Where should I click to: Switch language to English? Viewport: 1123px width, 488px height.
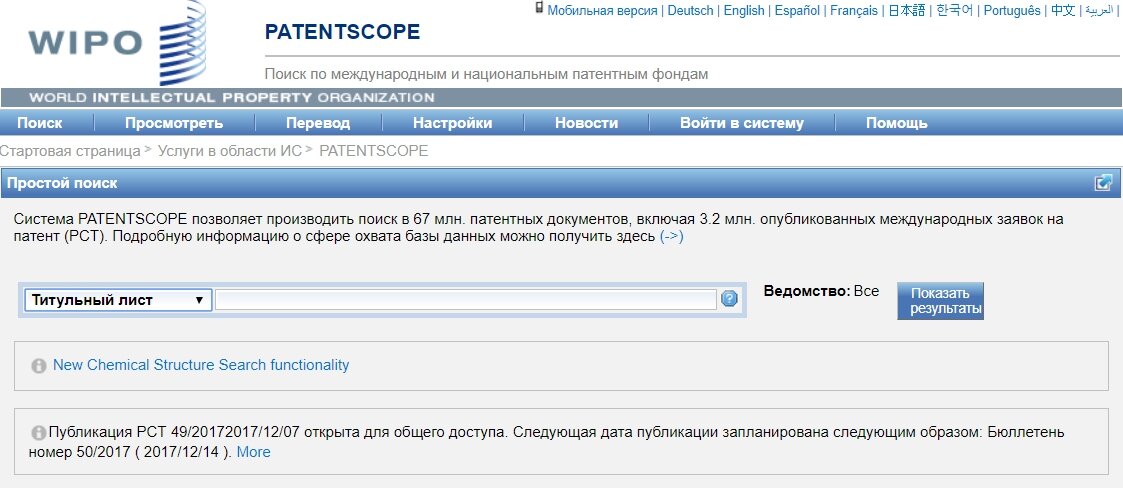click(x=744, y=11)
